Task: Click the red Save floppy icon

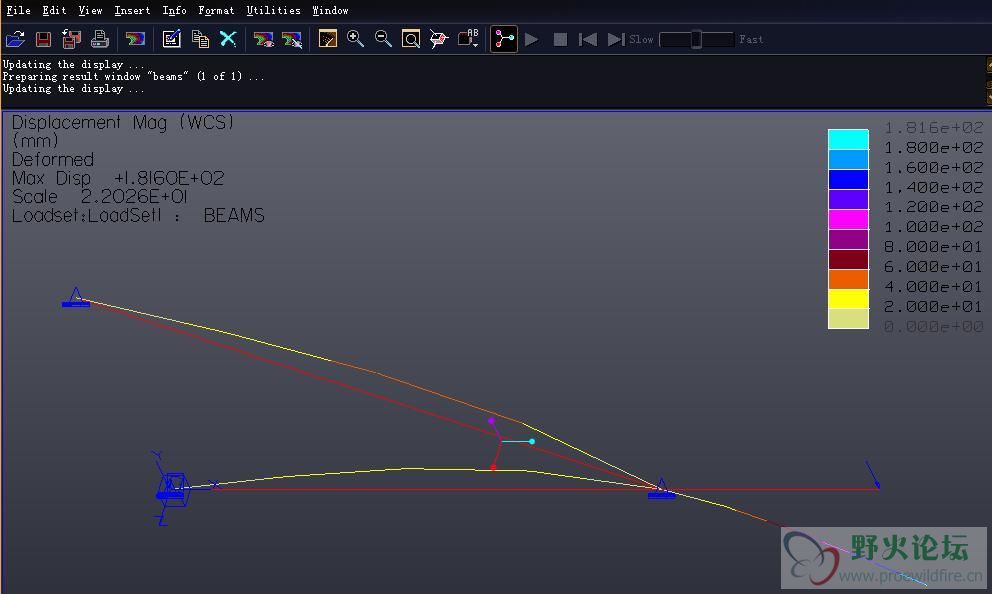Action: (x=43, y=39)
